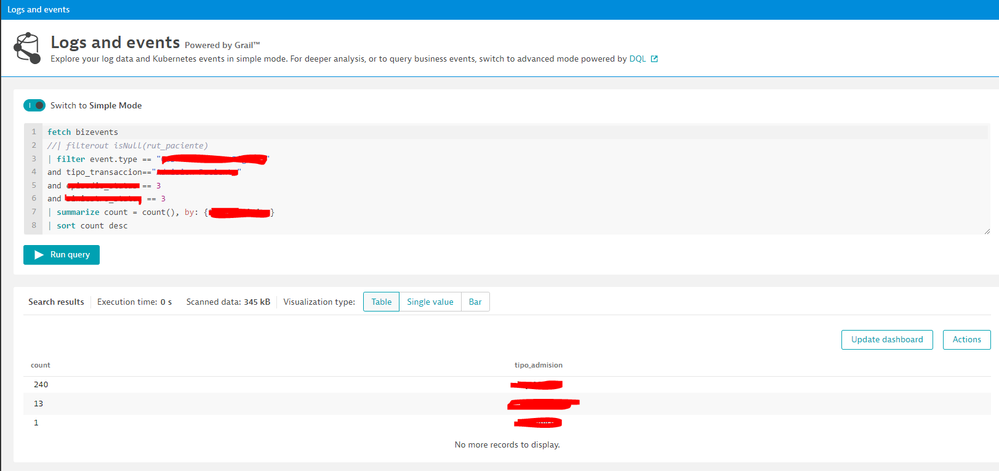Open the external link icon beside DQL
Image resolution: width=999 pixels, height=471 pixels.
pyautogui.click(x=654, y=59)
